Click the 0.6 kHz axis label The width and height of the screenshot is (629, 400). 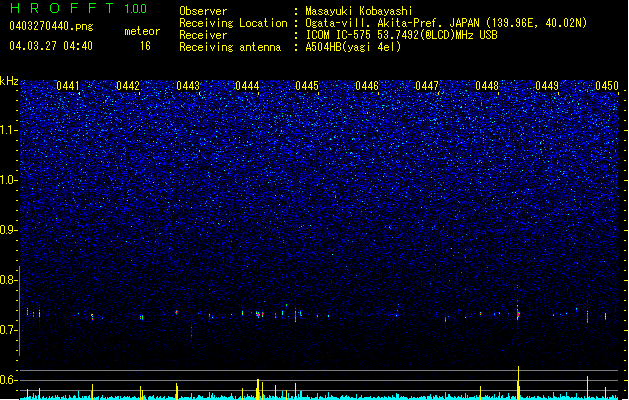9,380
